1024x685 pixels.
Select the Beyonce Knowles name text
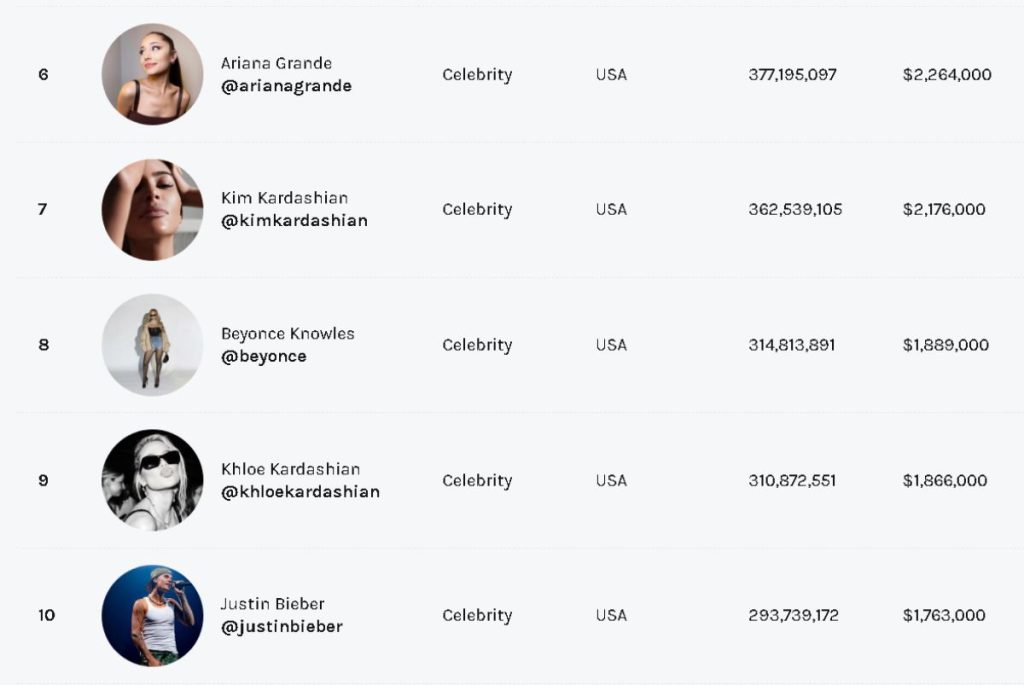pyautogui.click(x=287, y=334)
